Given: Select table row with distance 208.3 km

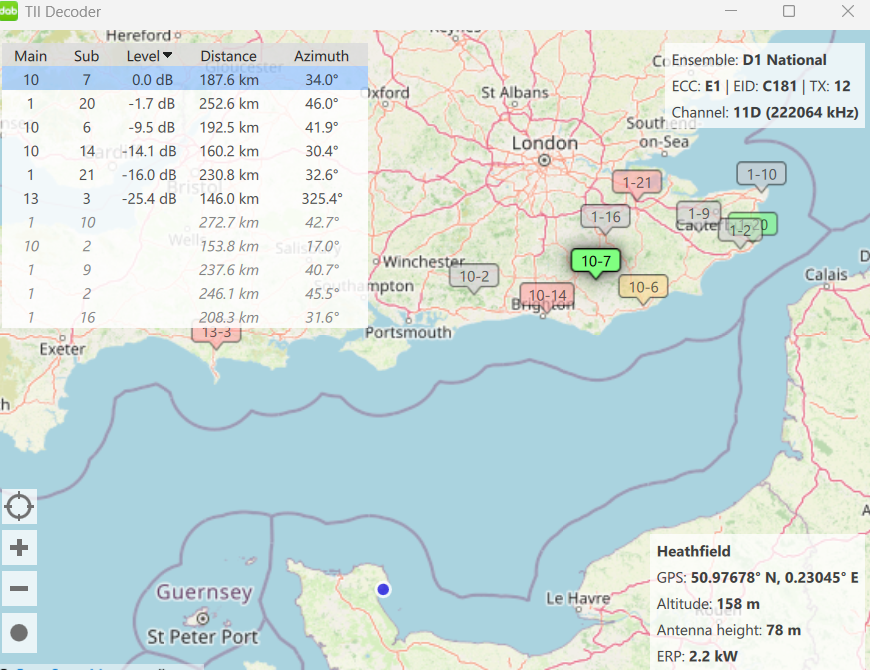Looking at the screenshot, I should click(x=185, y=317).
